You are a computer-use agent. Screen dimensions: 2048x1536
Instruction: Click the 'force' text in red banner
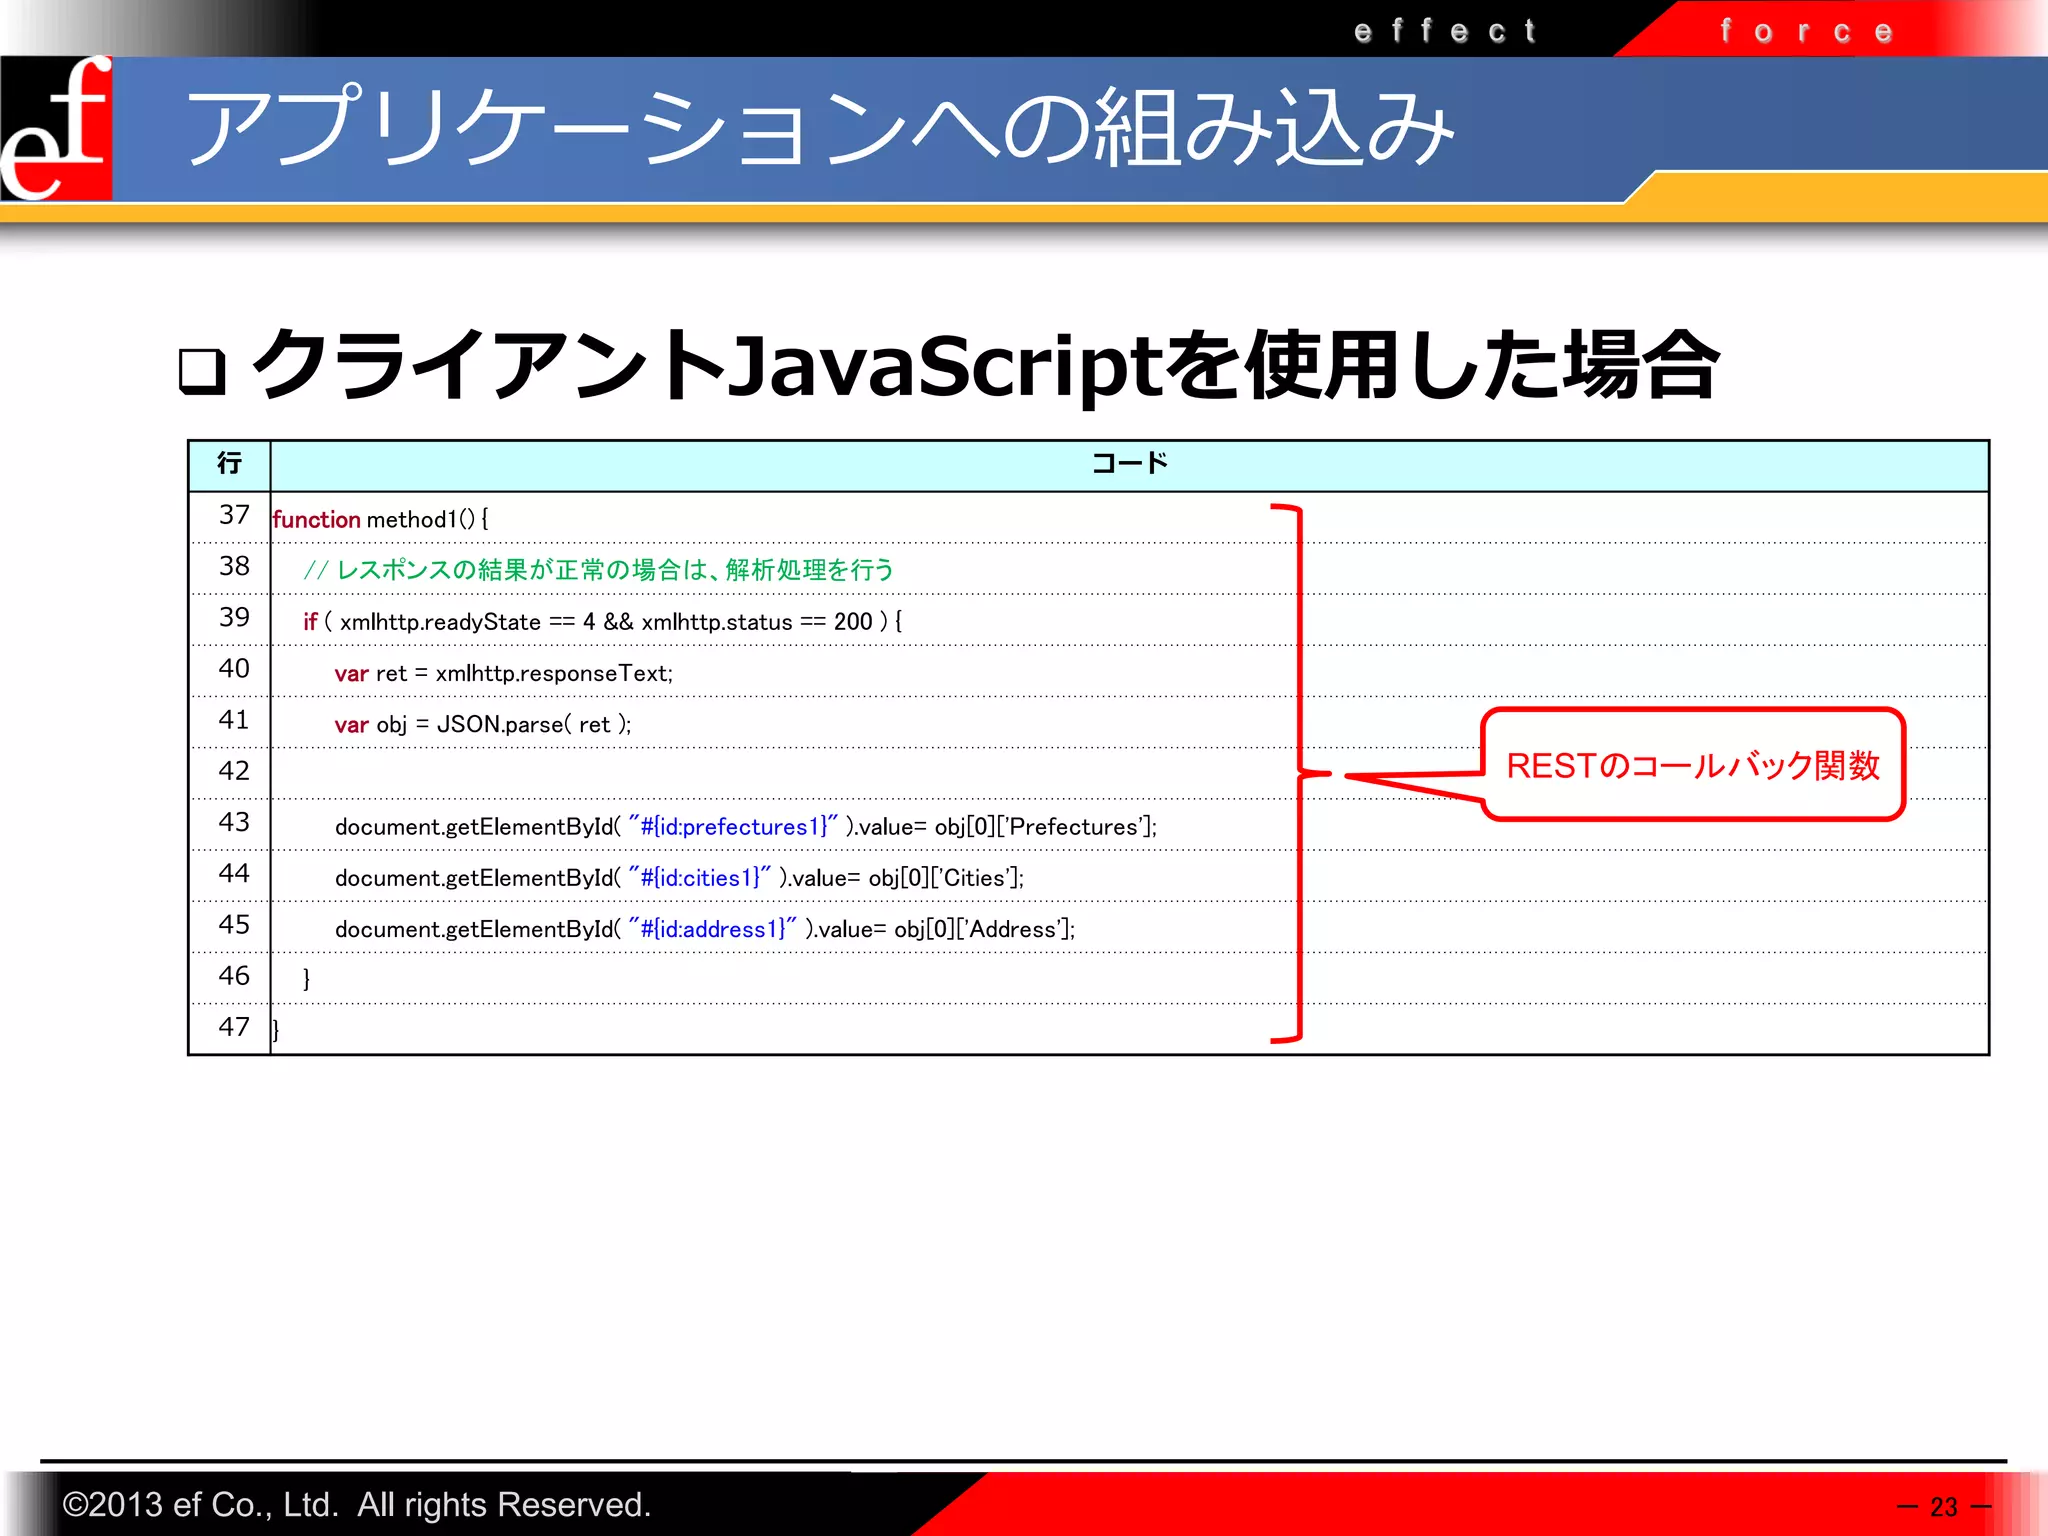(1806, 31)
